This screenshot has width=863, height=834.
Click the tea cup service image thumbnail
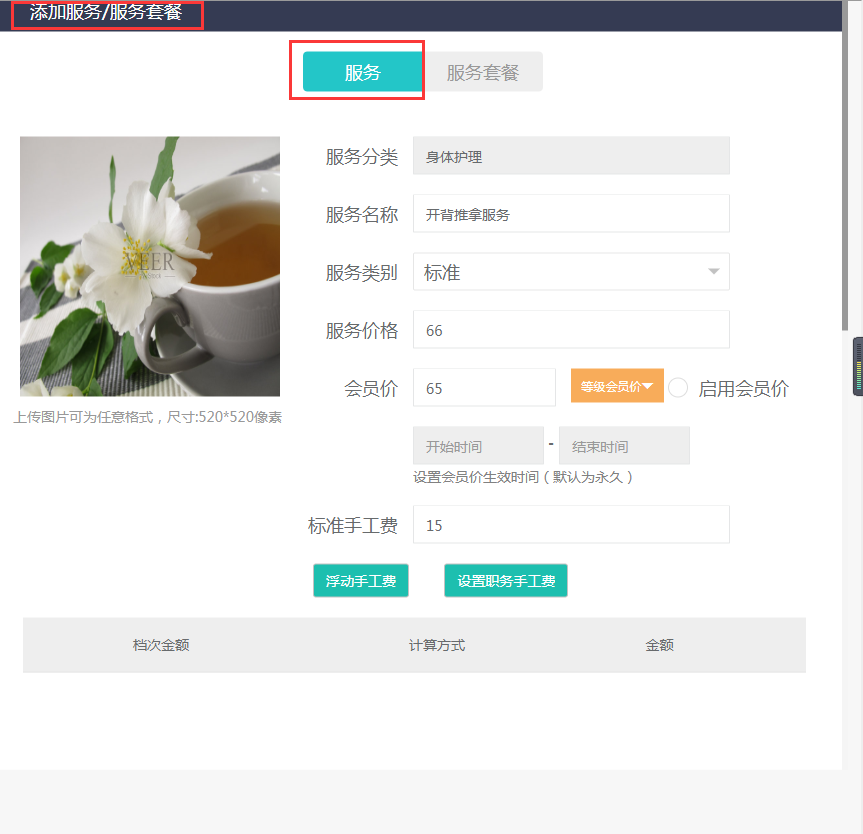[150, 266]
